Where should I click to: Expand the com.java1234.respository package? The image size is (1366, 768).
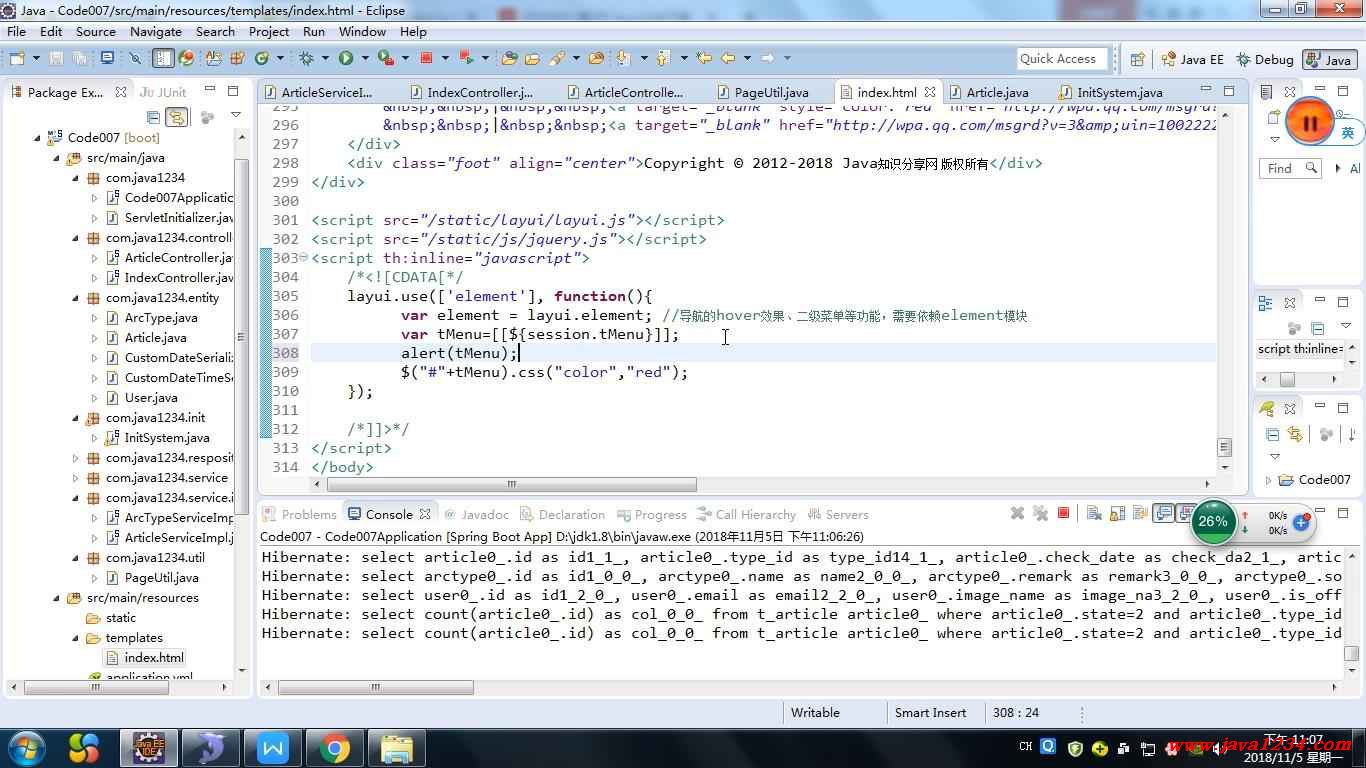tap(75, 458)
